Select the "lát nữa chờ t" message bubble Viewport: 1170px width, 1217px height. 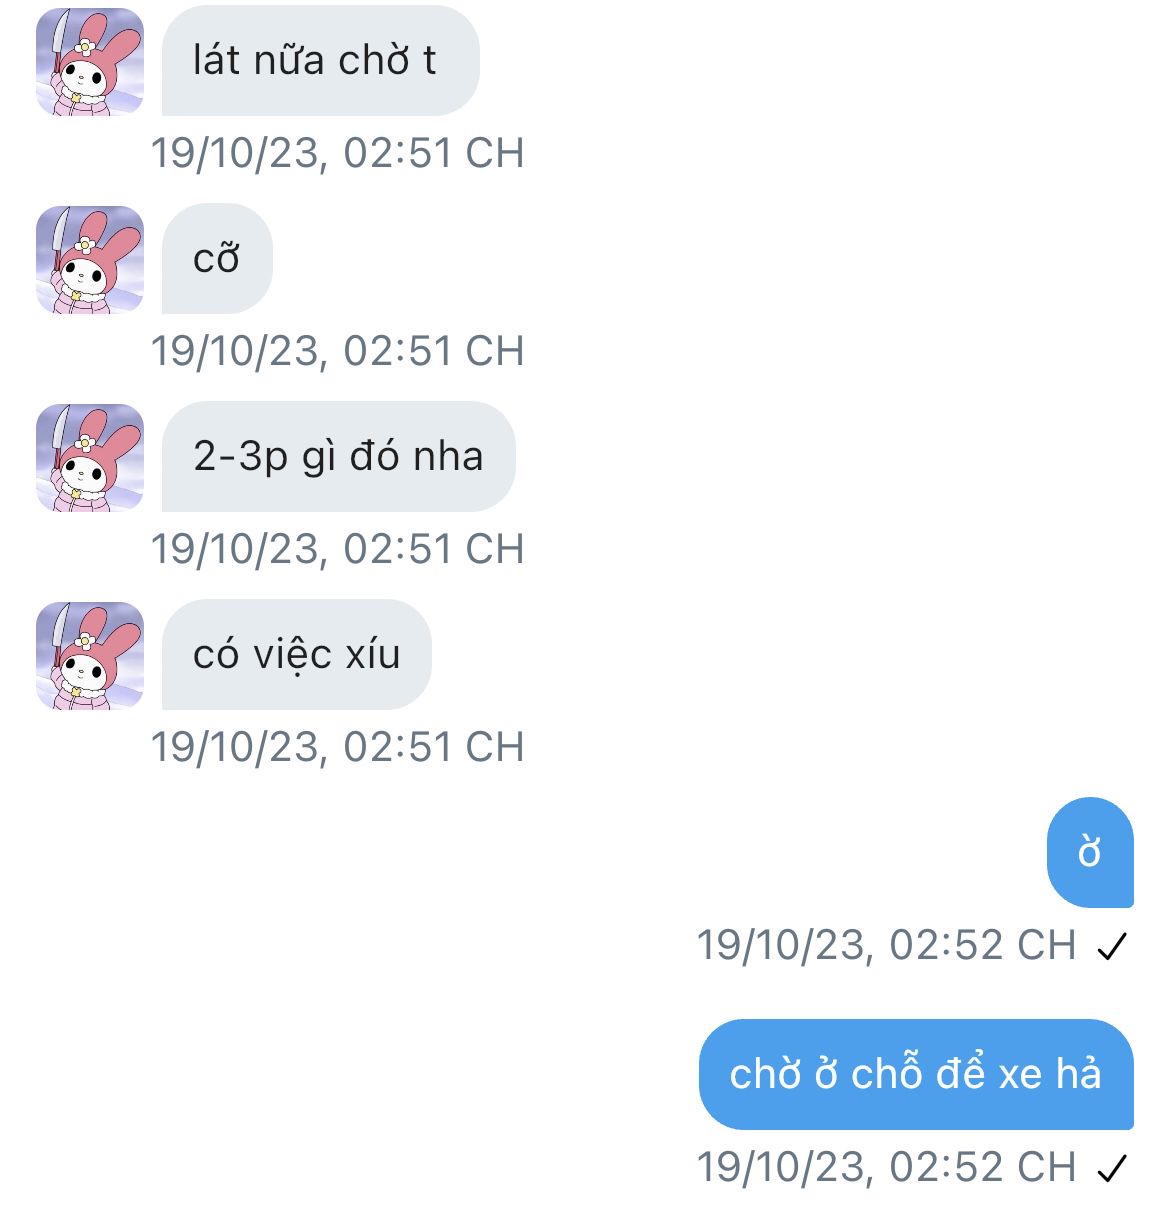[x=320, y=61]
